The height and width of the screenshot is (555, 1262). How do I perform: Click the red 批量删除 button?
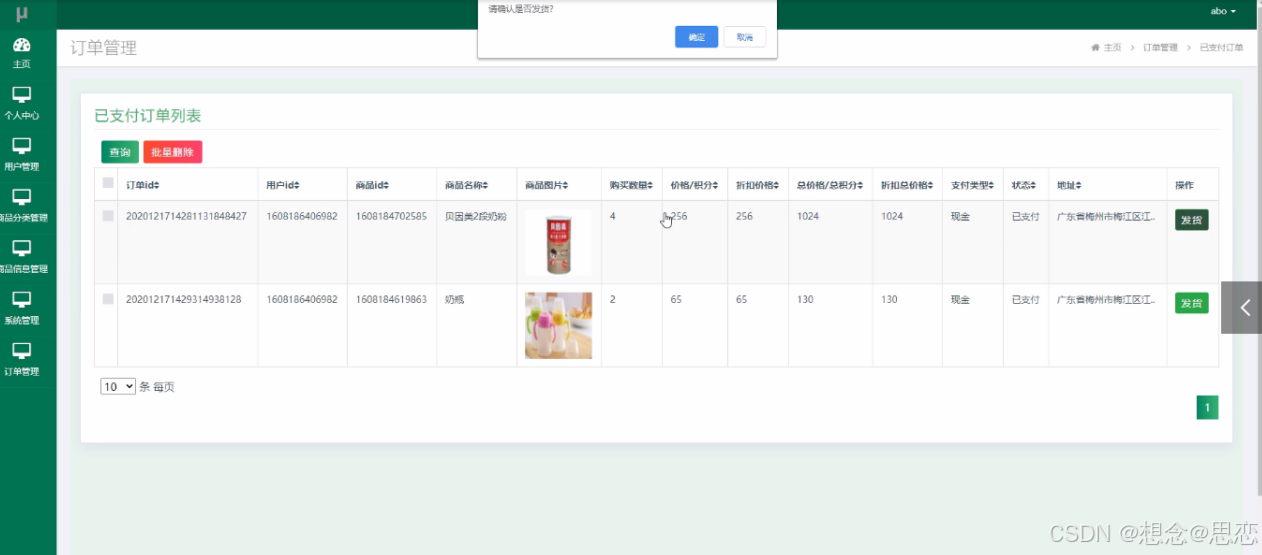click(173, 152)
